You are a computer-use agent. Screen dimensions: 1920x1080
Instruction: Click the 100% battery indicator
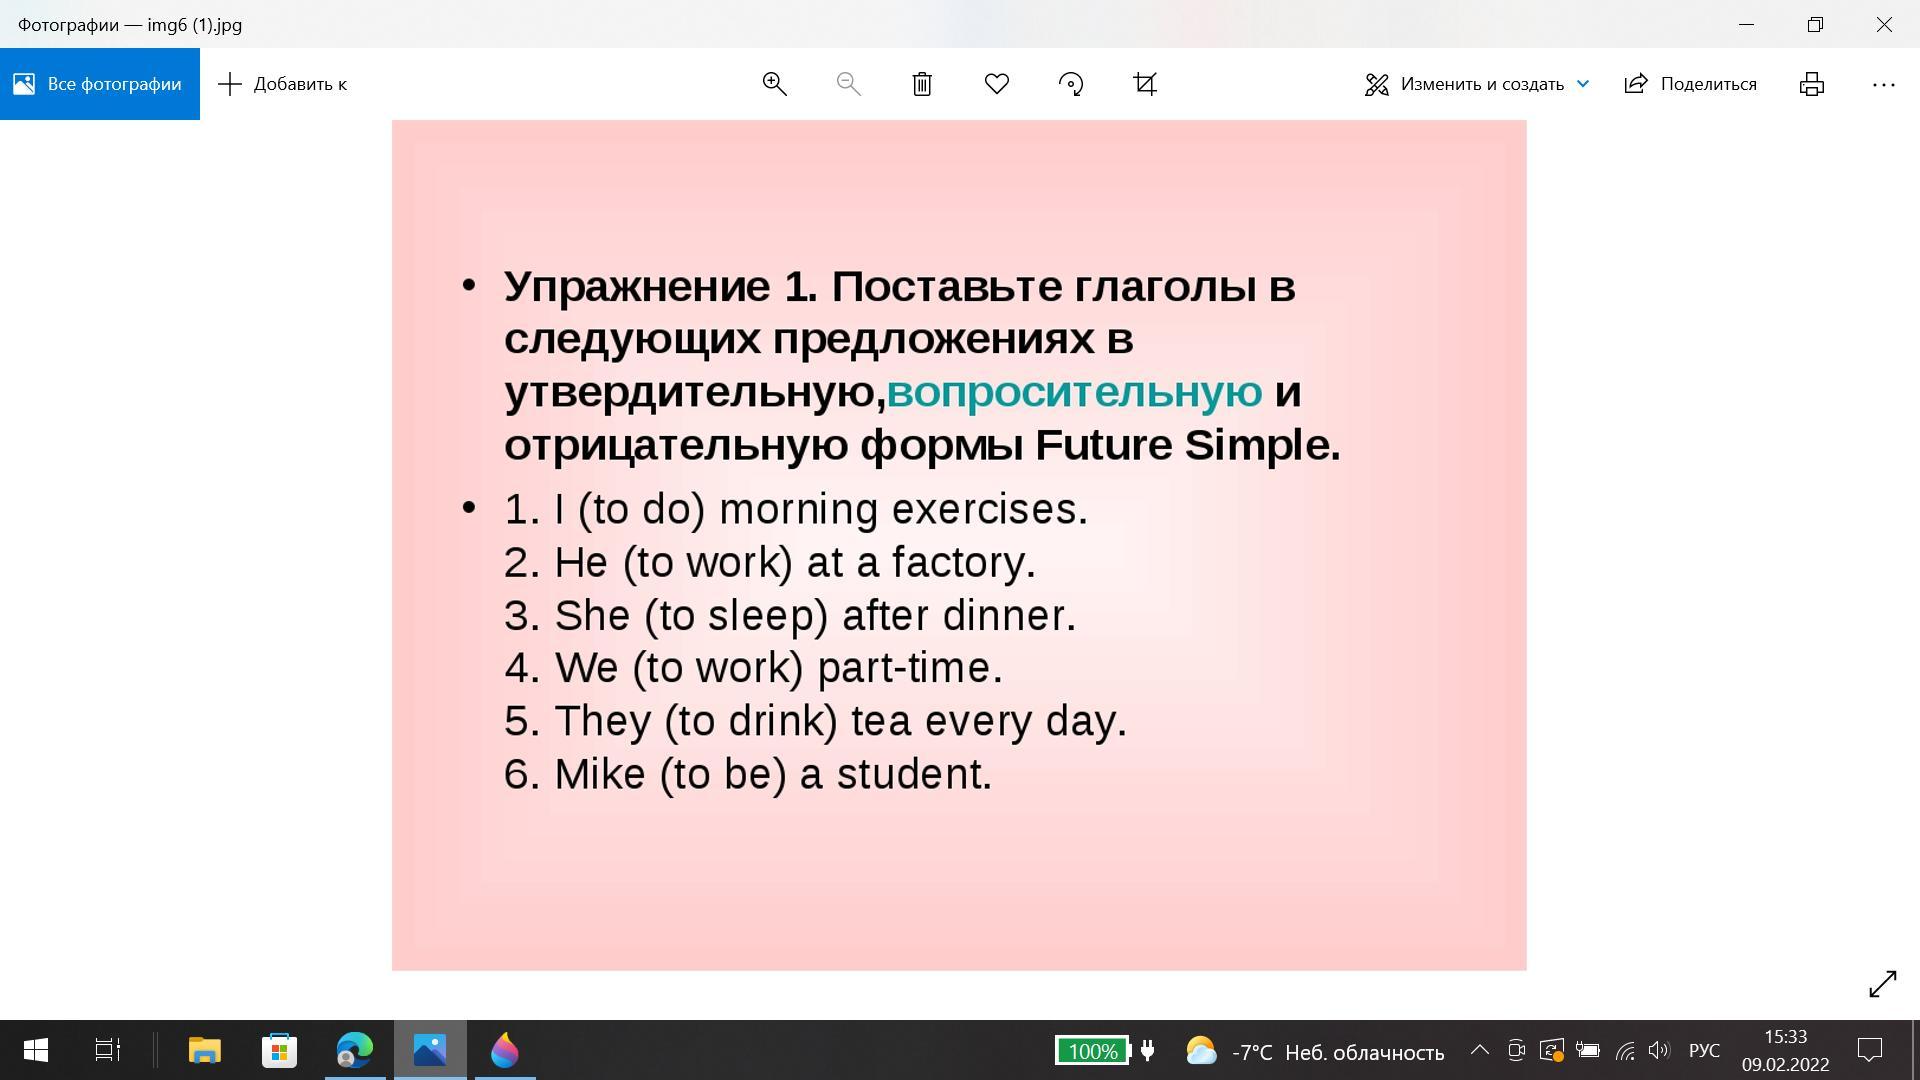coord(1092,1051)
